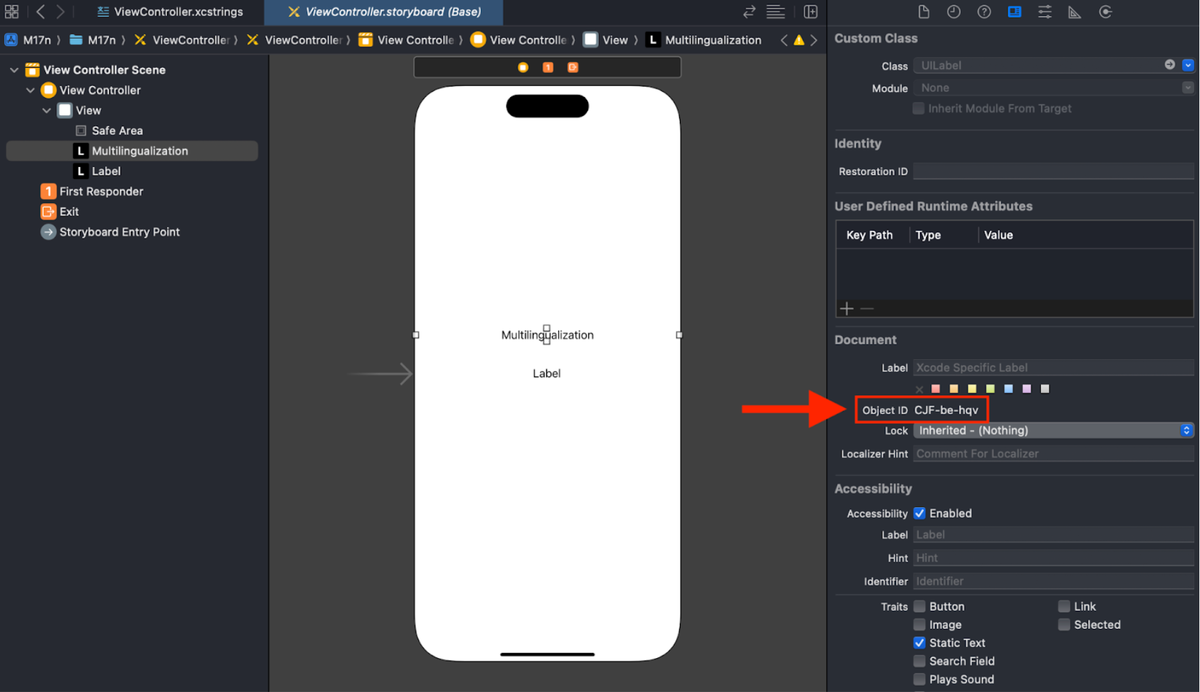This screenshot has width=1200, height=692.
Task: Select Exit in the document outline
Action: point(60,211)
